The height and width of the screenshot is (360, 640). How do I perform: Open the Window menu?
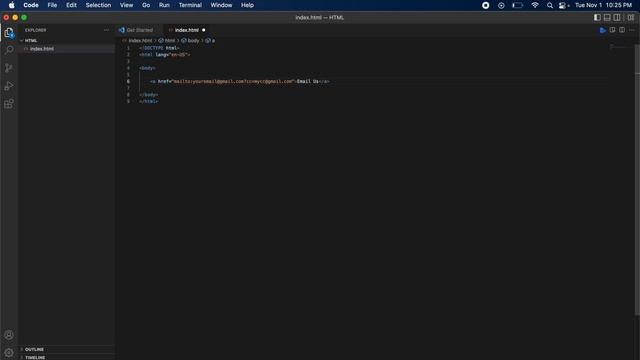pos(221,5)
